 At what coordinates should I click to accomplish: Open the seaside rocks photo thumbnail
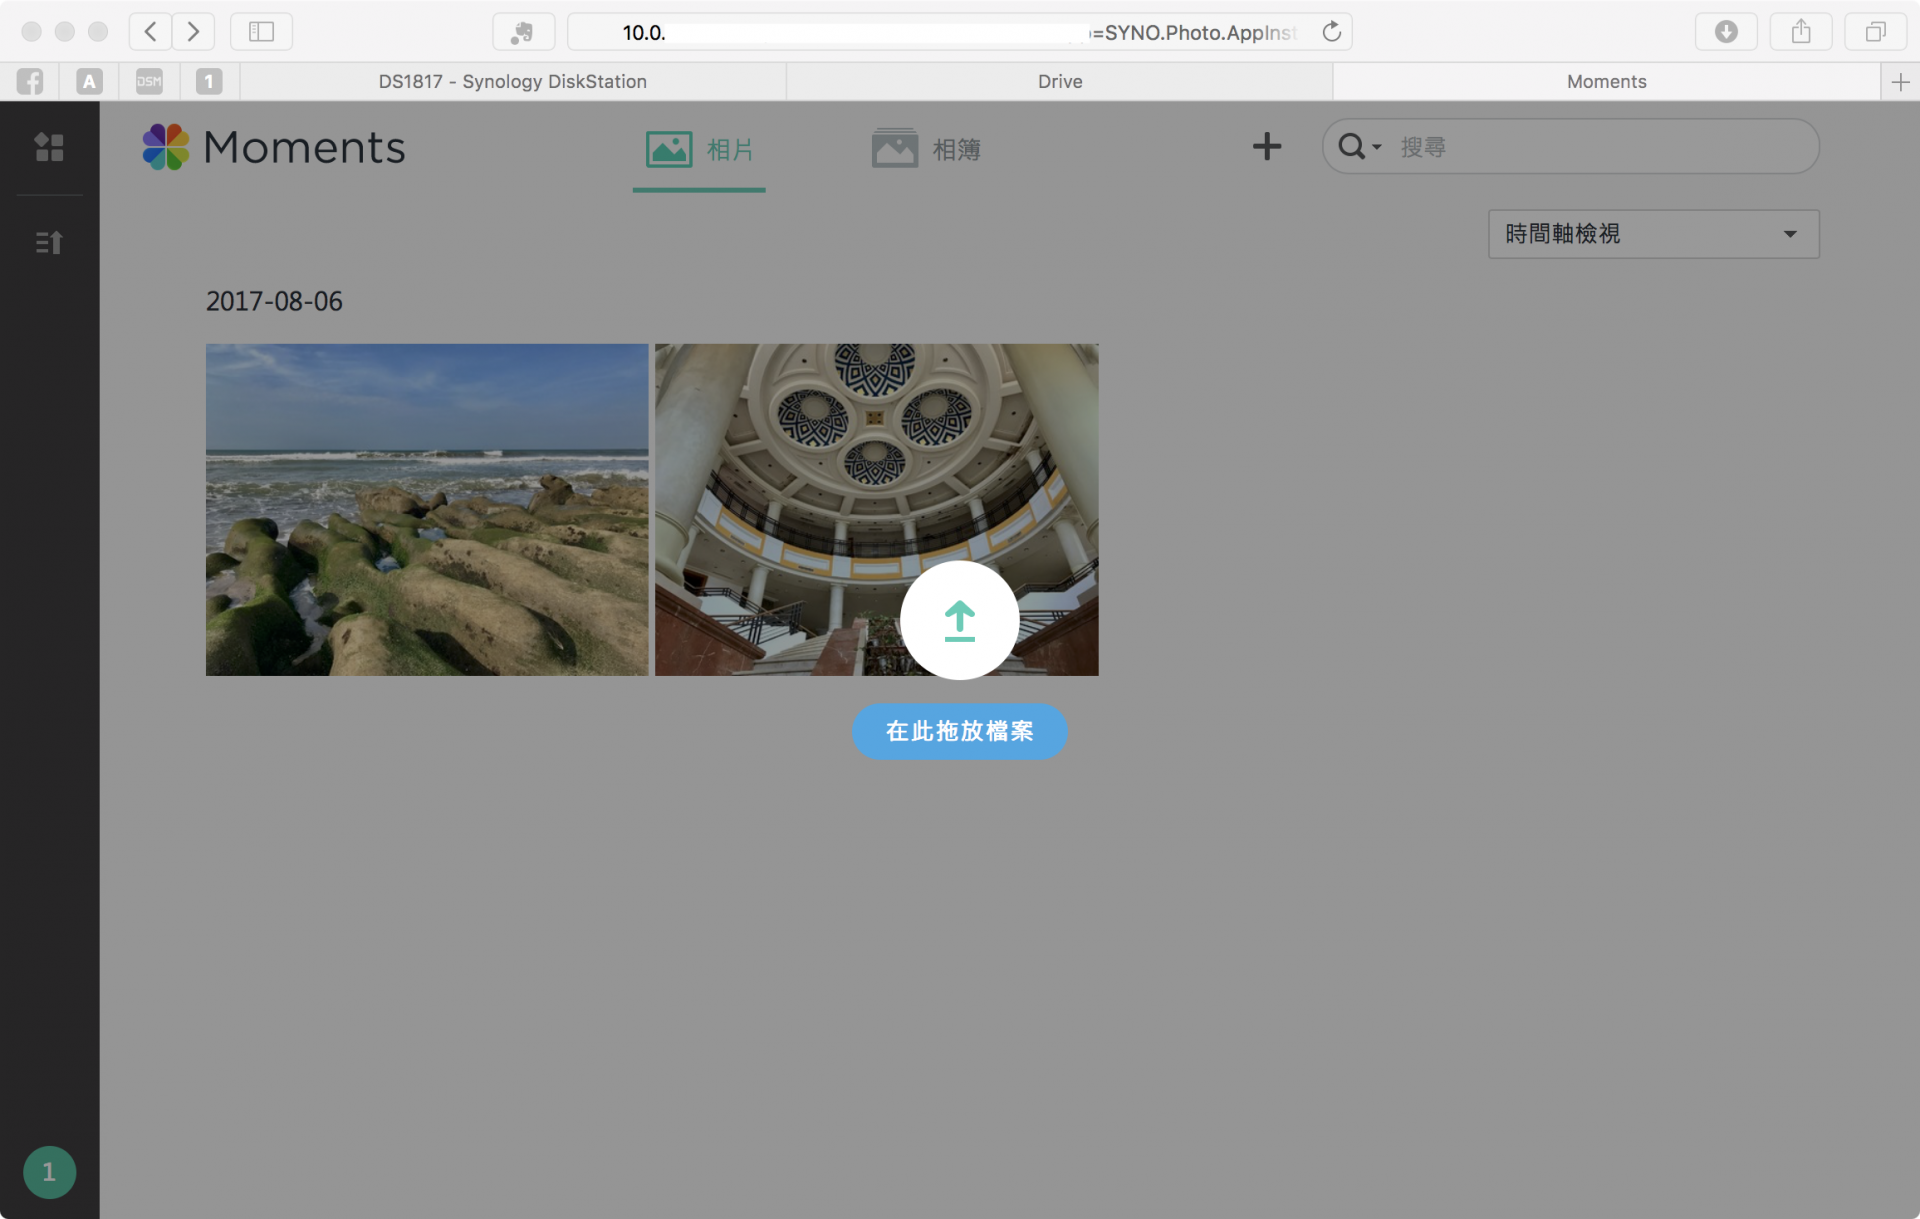click(x=427, y=509)
